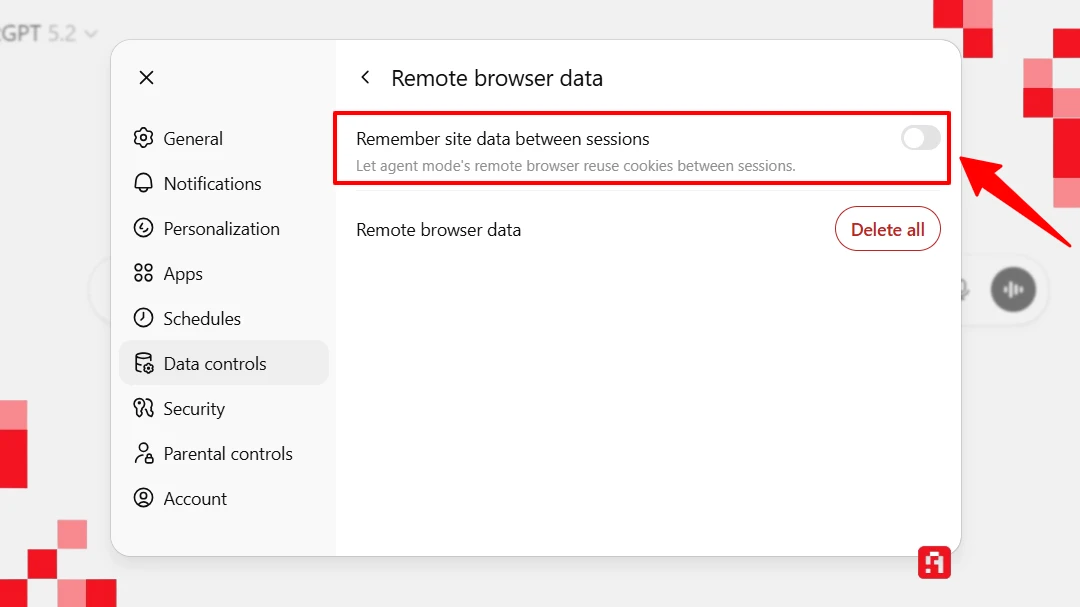Click the General gear icon

click(144, 139)
